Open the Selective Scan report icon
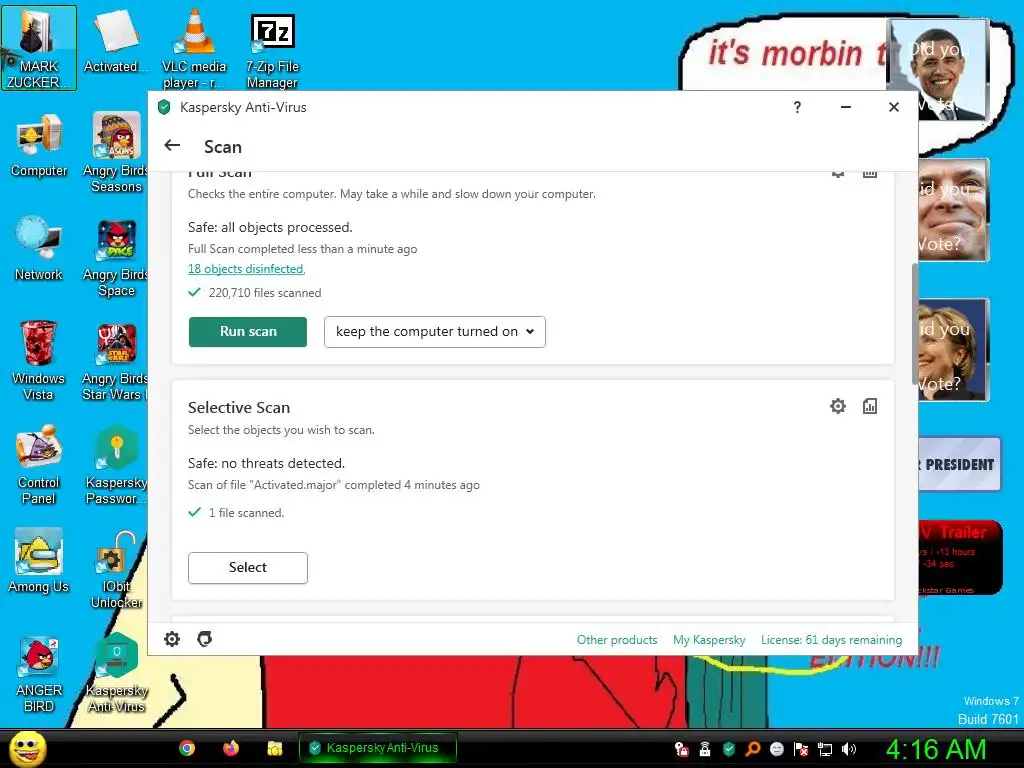Viewport: 1024px width, 768px height. pos(870,406)
